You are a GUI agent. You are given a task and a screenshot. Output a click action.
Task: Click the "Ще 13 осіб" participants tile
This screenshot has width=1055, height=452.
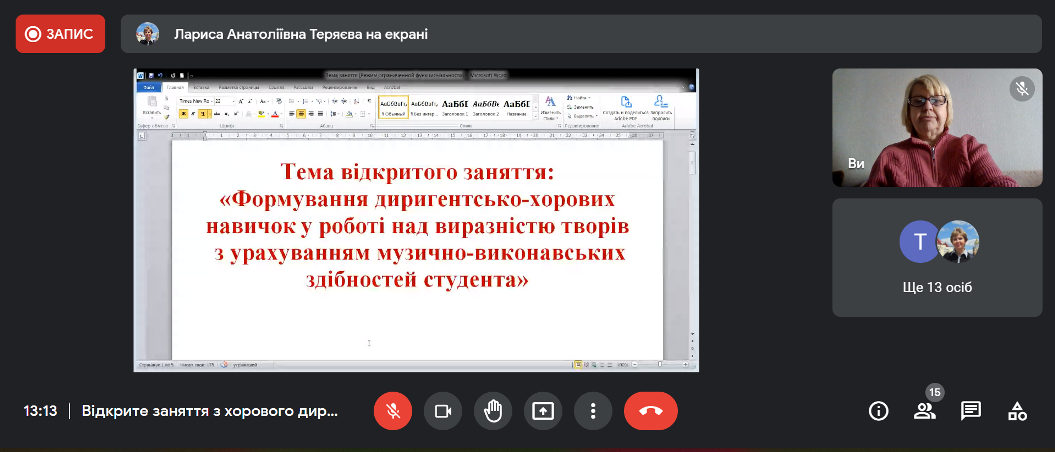tap(936, 257)
